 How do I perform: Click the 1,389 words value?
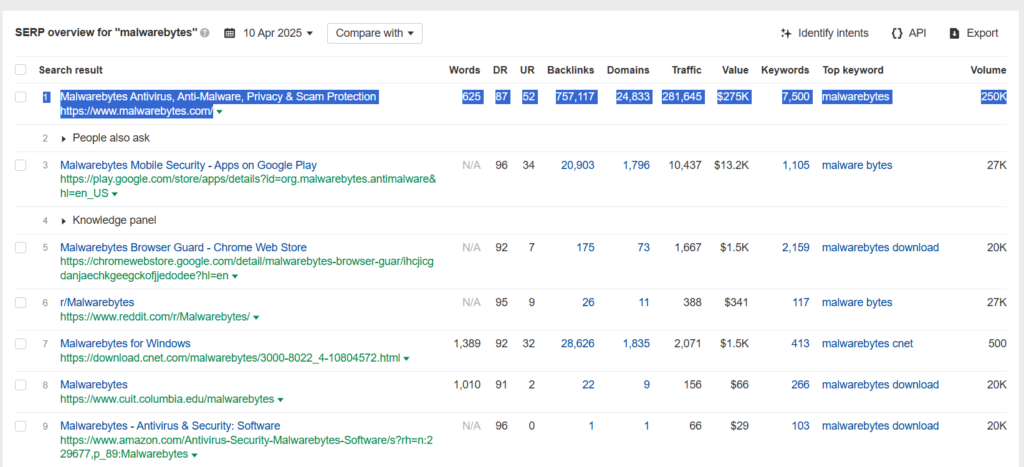[467, 344]
